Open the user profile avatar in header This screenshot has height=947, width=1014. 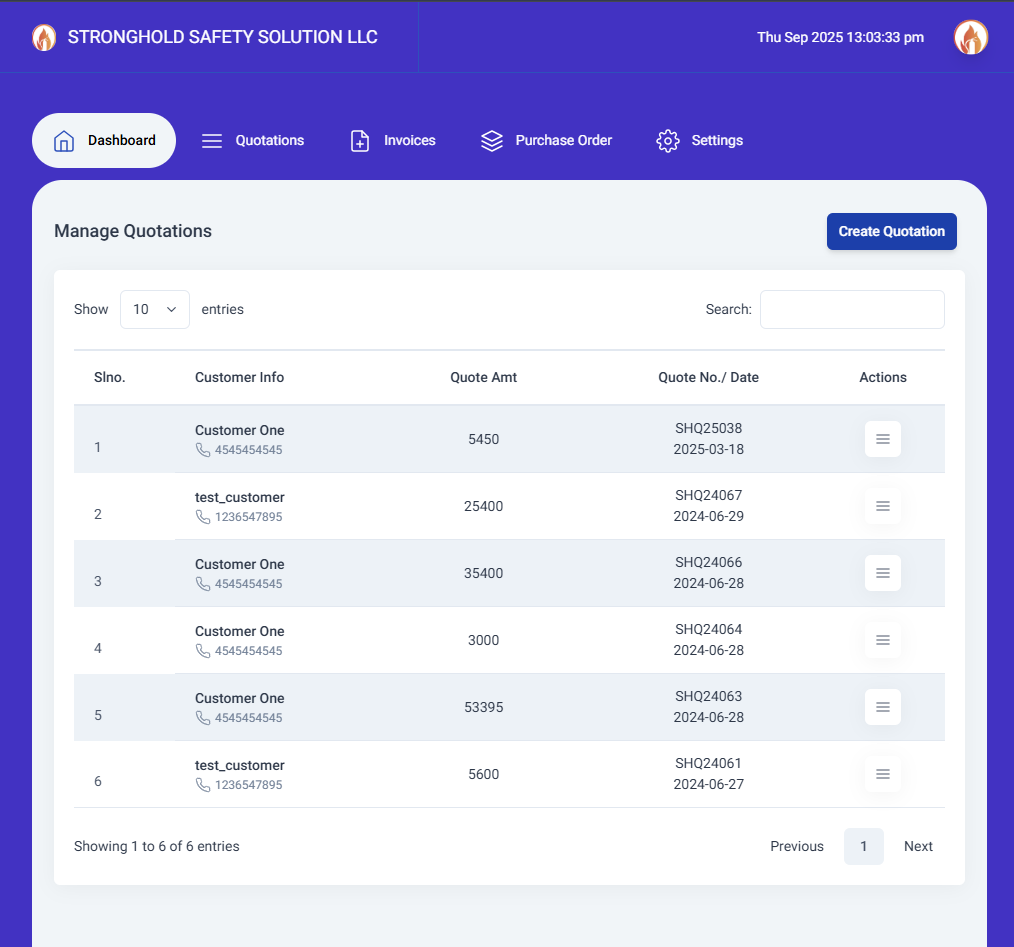[x=970, y=37]
